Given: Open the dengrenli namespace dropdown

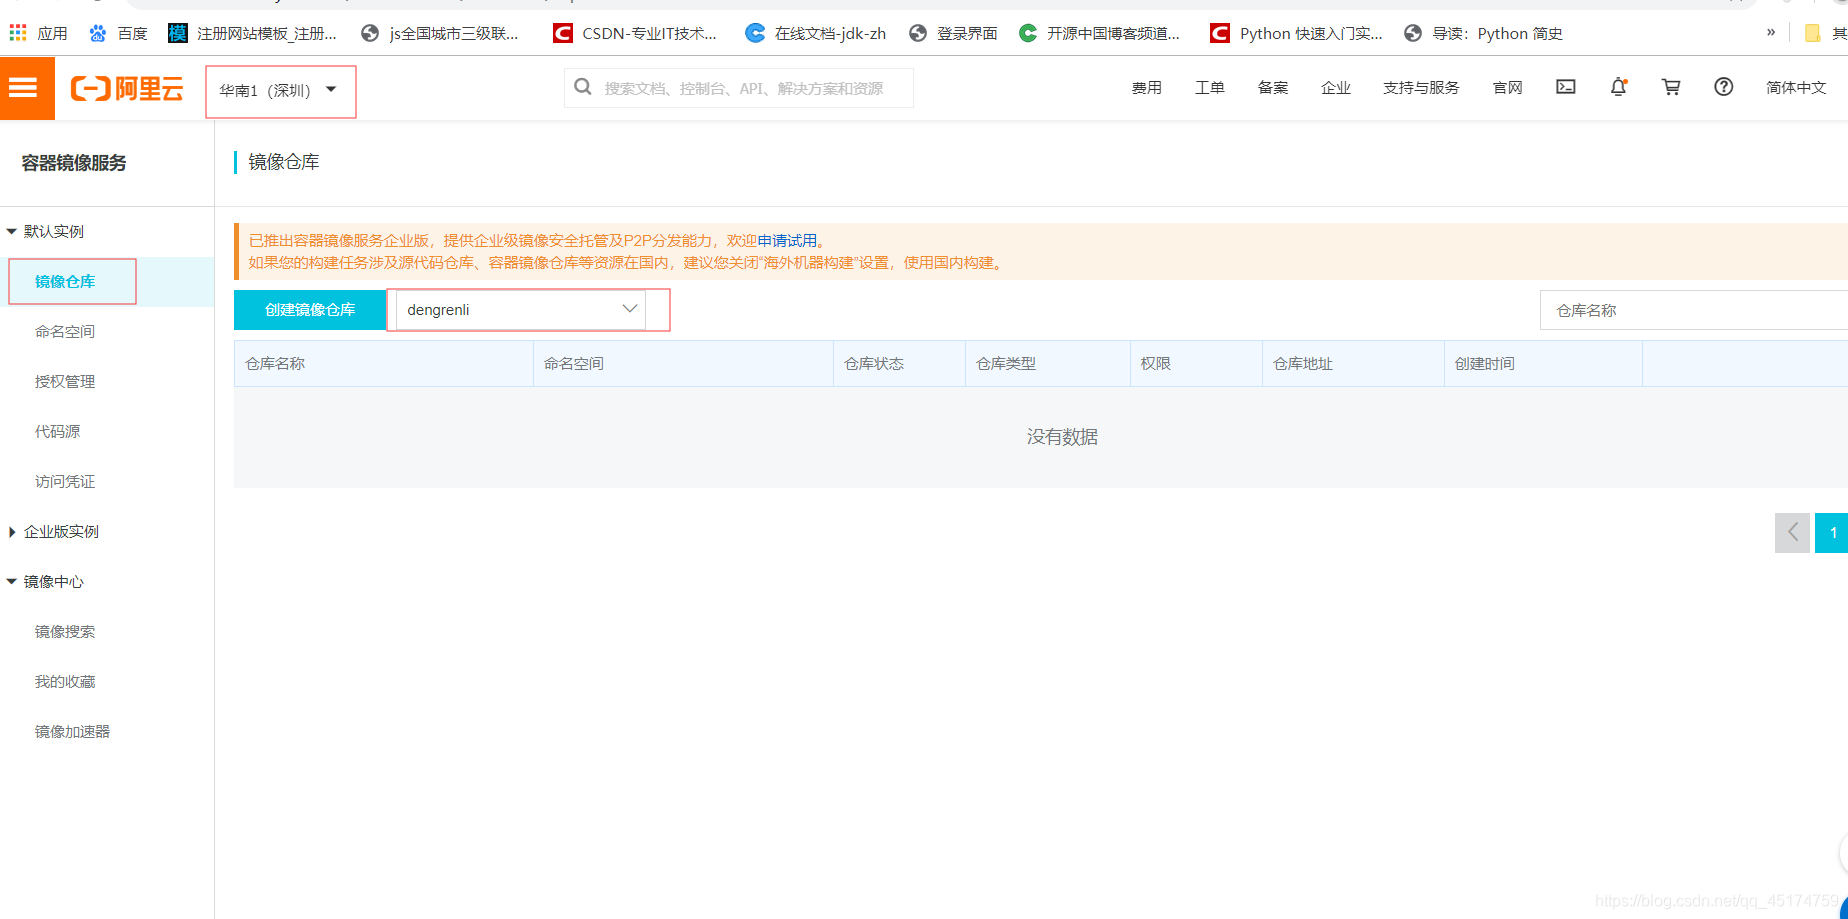Looking at the screenshot, I should [x=521, y=310].
